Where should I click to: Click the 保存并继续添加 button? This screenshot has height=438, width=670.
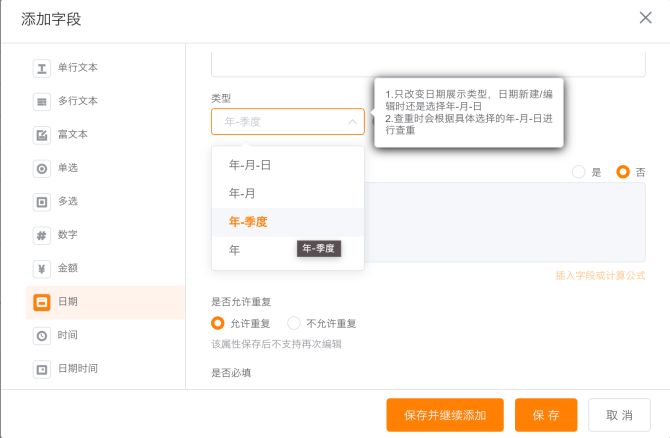[445, 415]
